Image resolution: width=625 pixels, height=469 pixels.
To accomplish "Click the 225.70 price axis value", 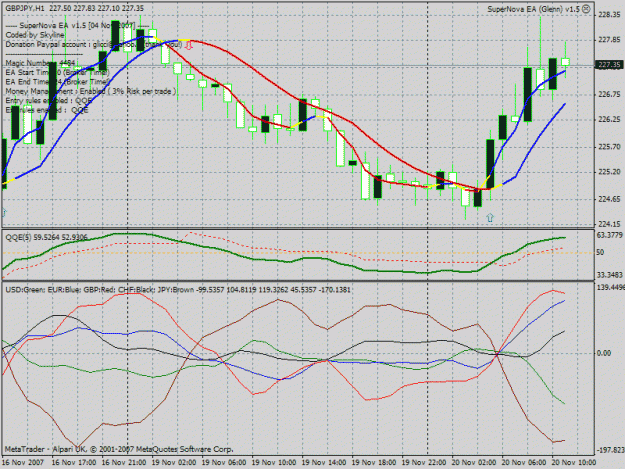I will [609, 147].
